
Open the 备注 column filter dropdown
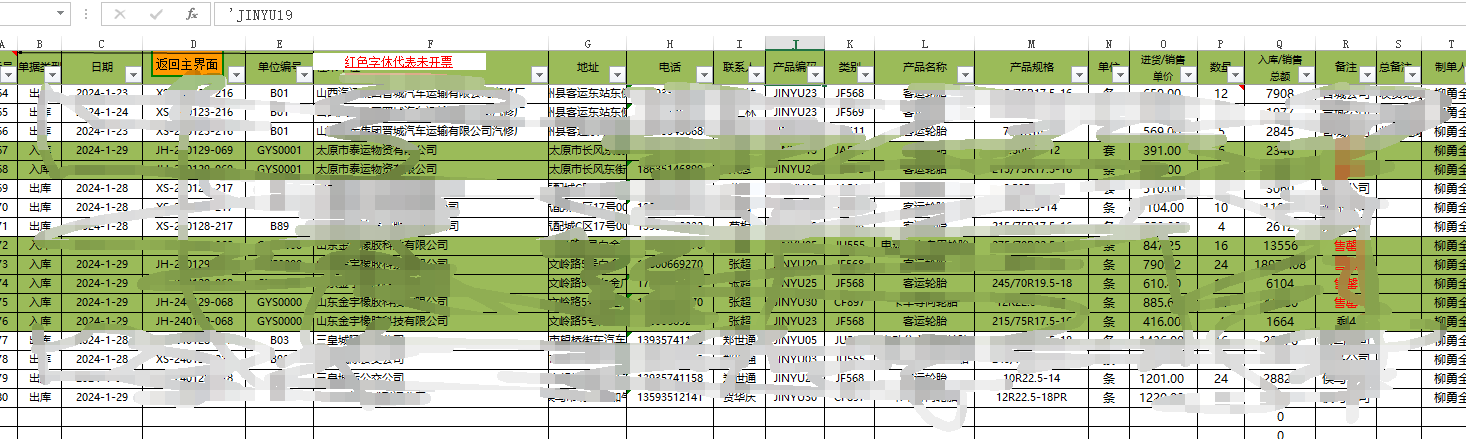pos(1366,74)
